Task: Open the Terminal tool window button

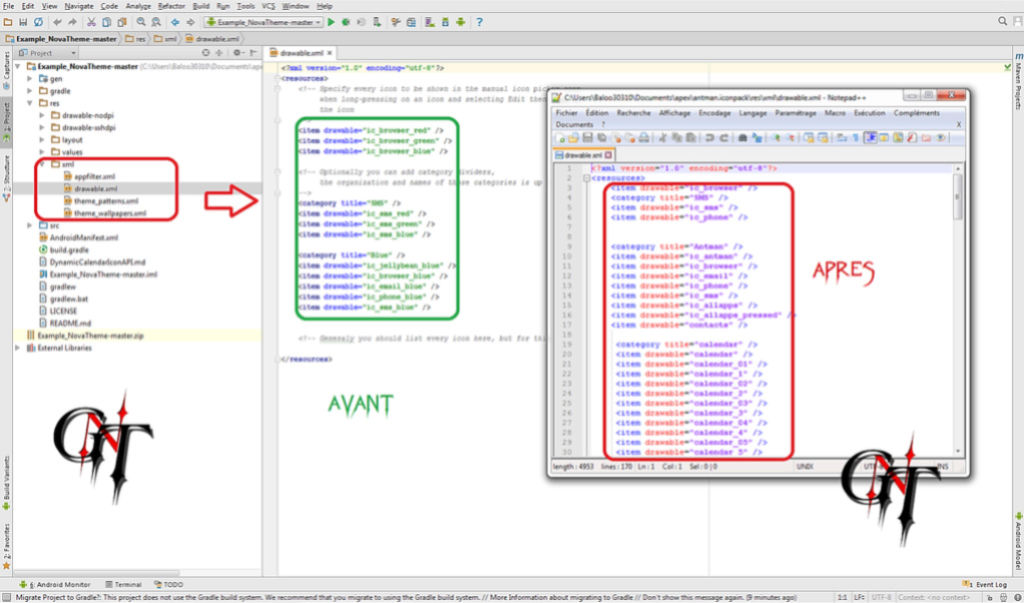Action: click(x=123, y=585)
